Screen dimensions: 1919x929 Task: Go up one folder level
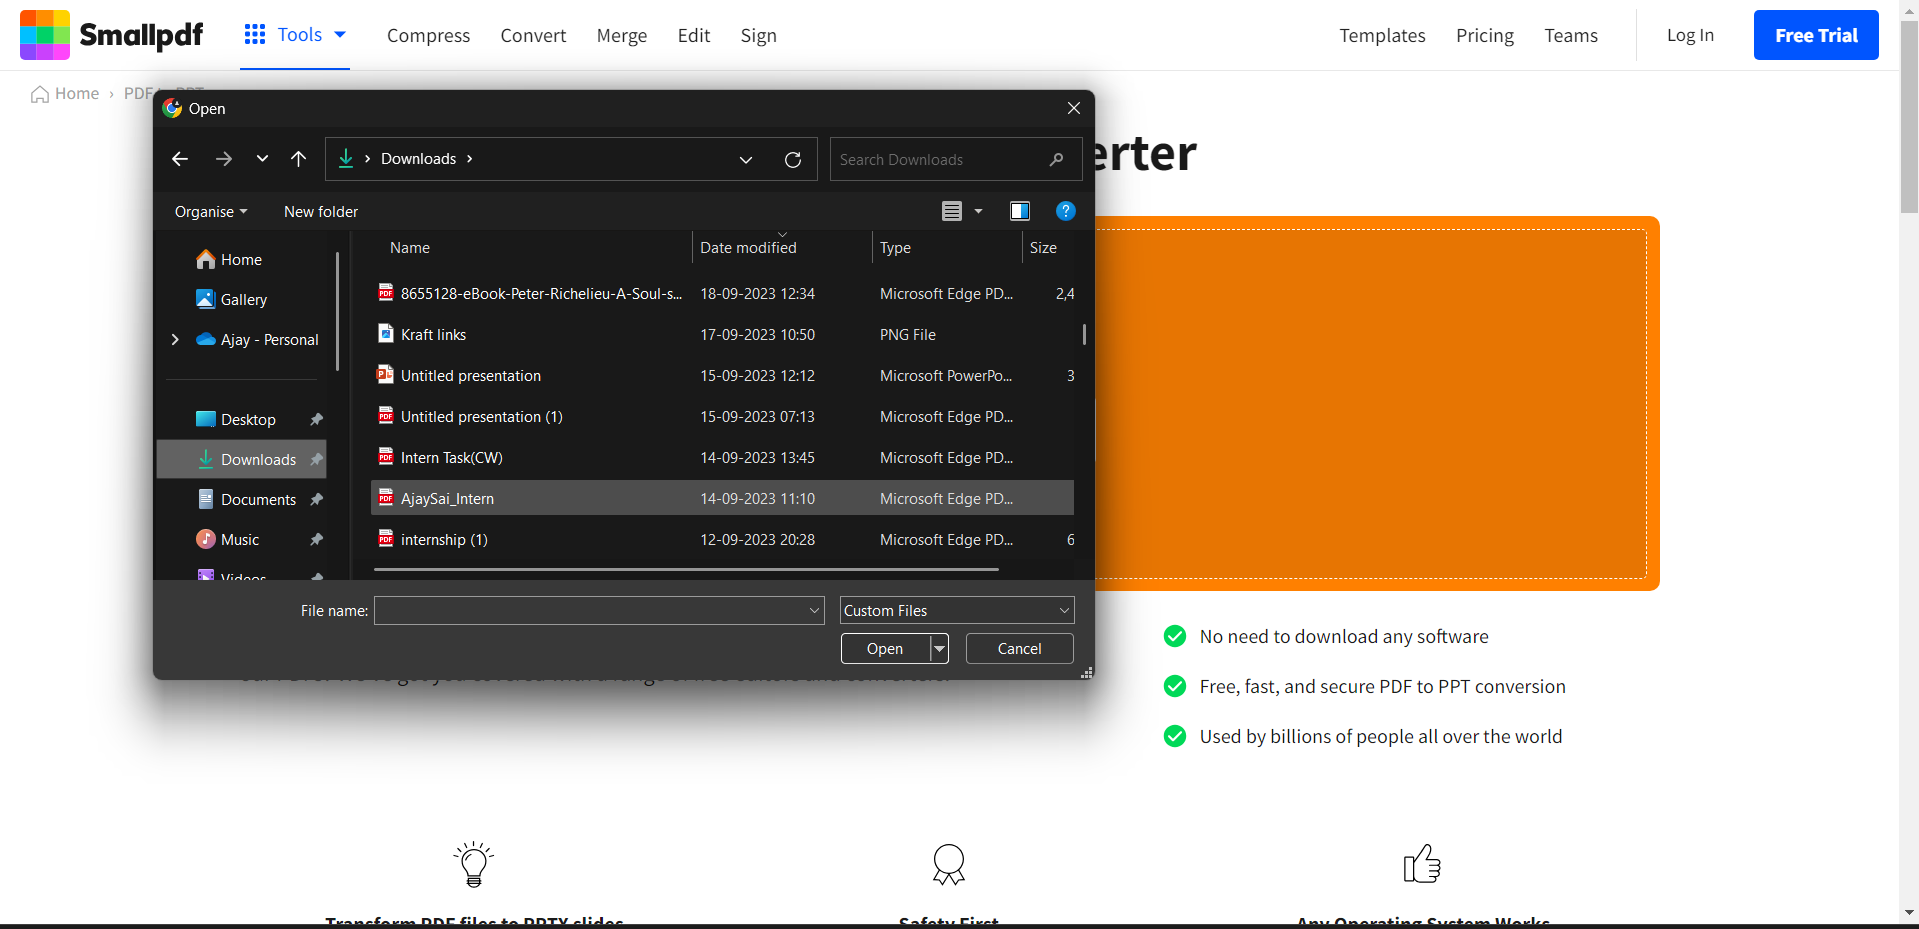[x=298, y=159]
